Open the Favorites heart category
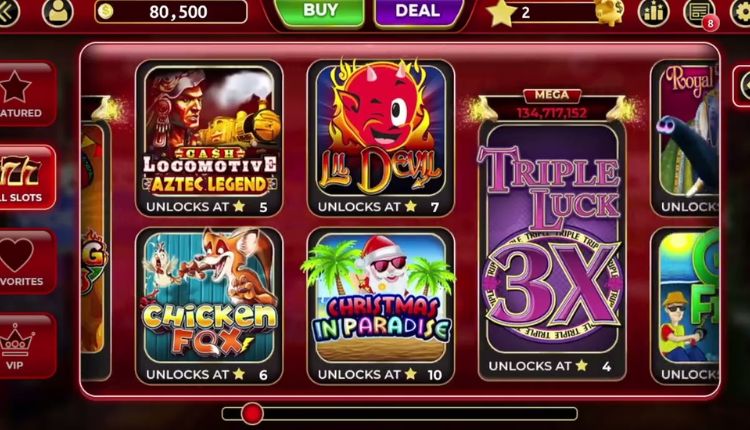The width and height of the screenshot is (750, 430). point(27,261)
